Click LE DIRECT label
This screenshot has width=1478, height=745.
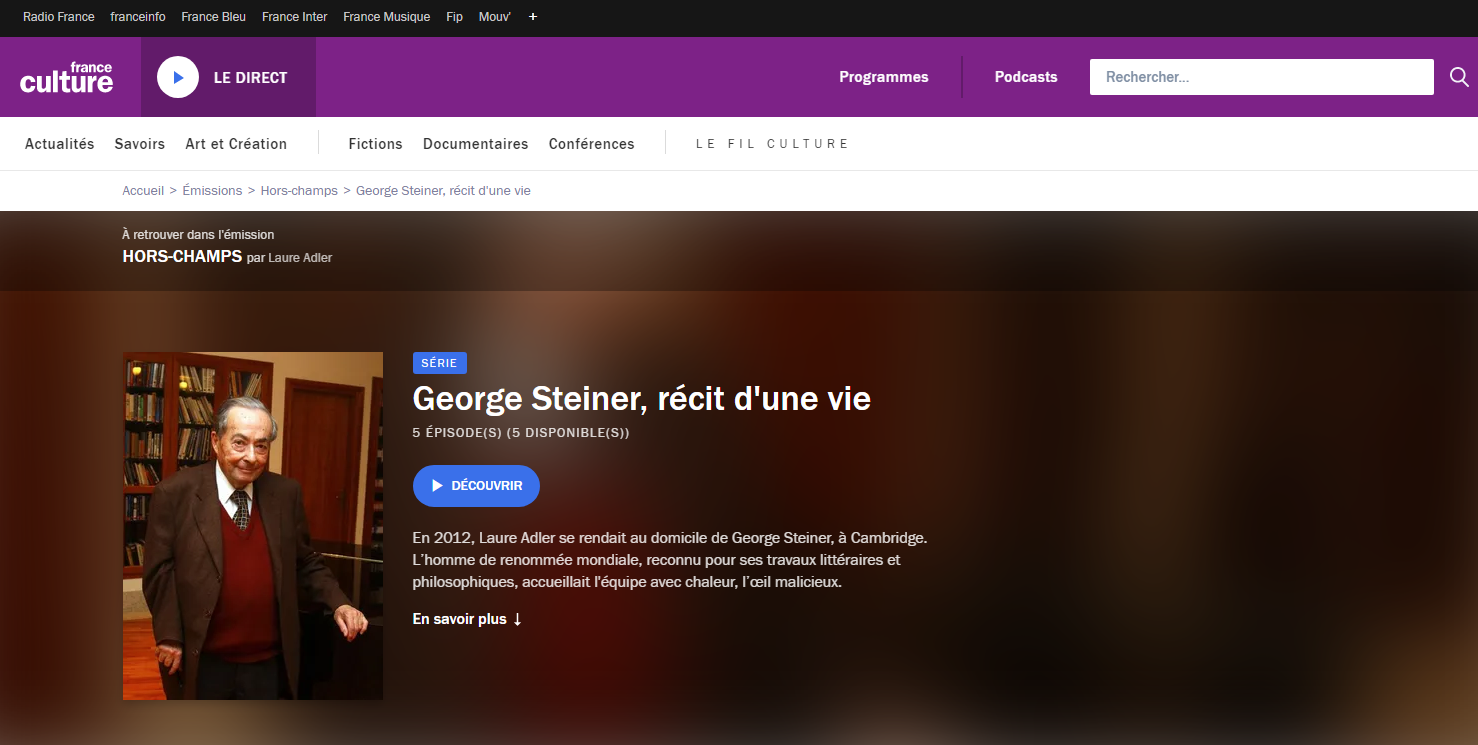250,77
